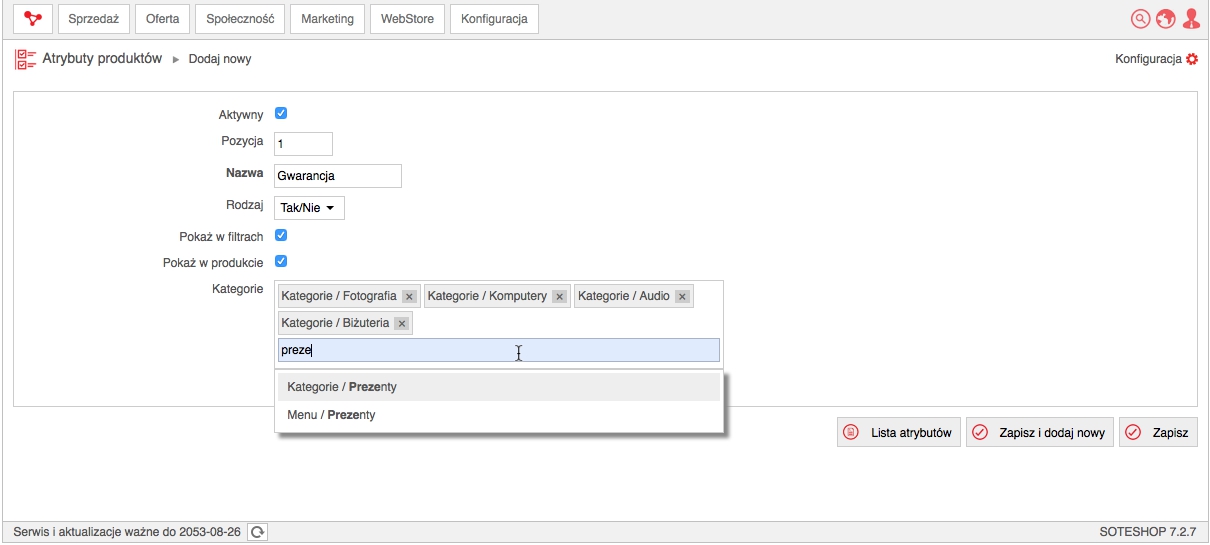Open the search magnifier icon
Image resolution: width=1210 pixels, height=545 pixels.
(1141, 19)
